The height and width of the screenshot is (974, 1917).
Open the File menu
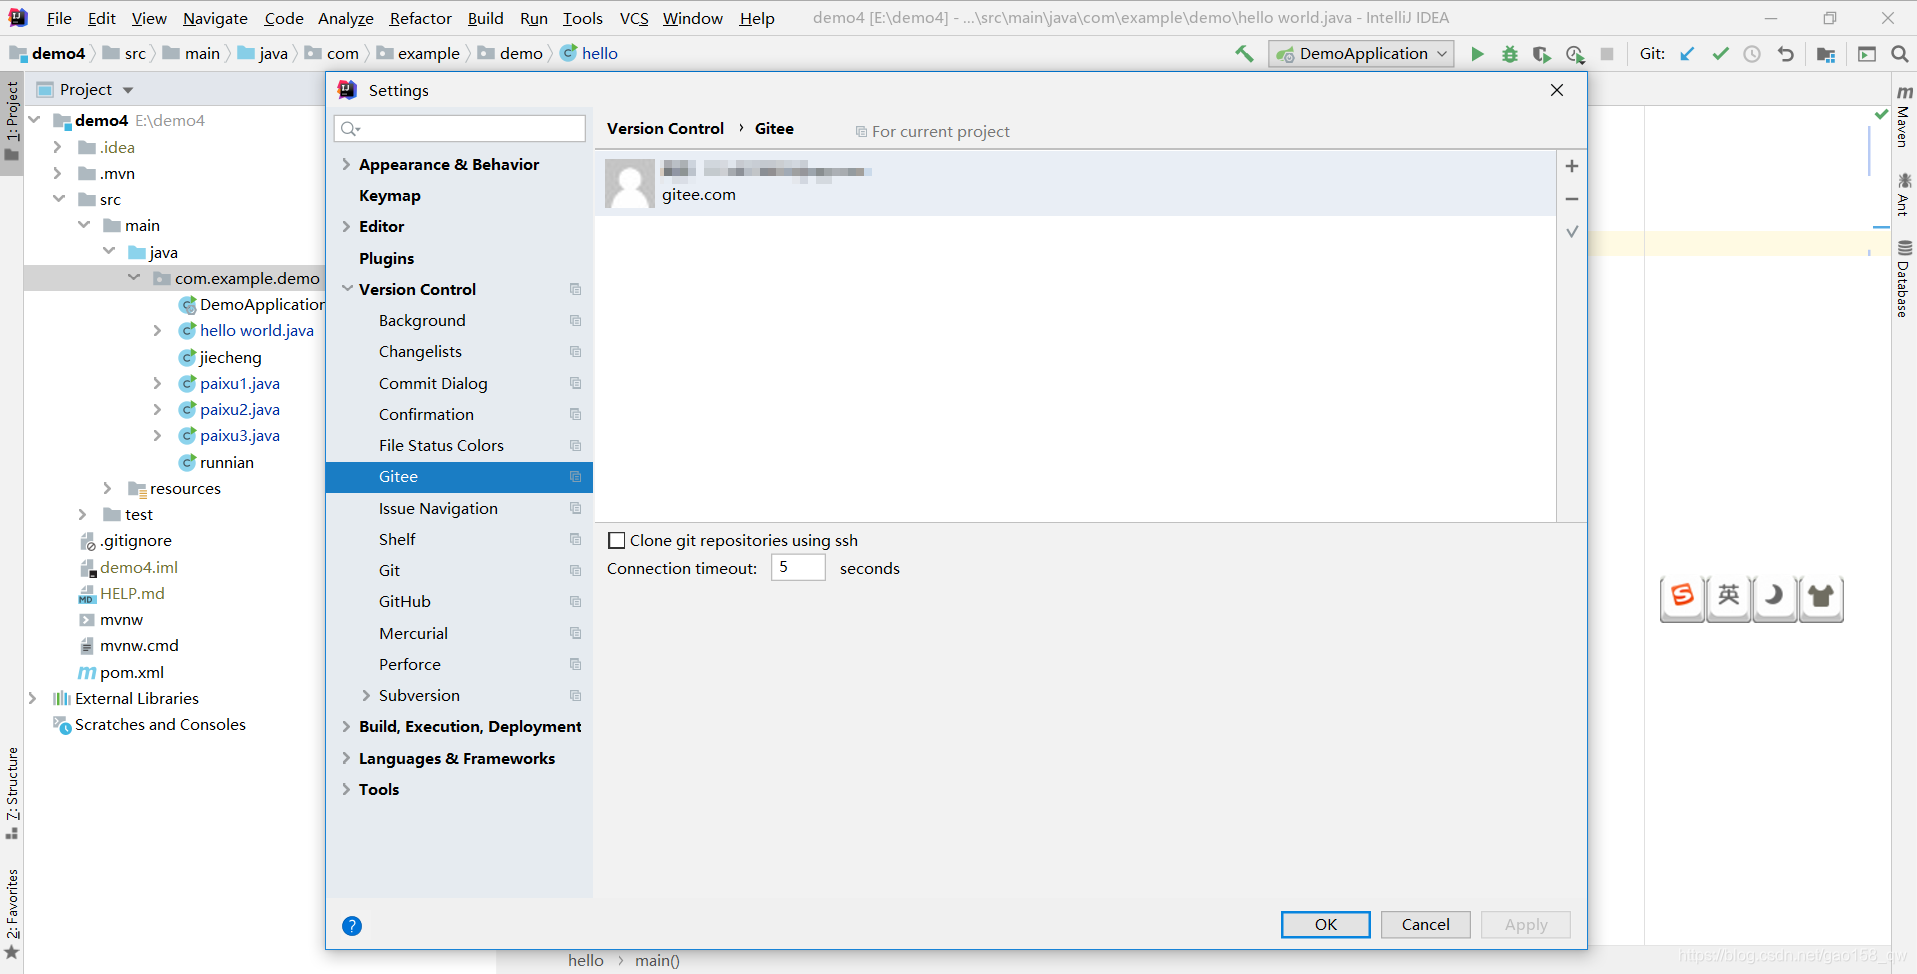[59, 18]
